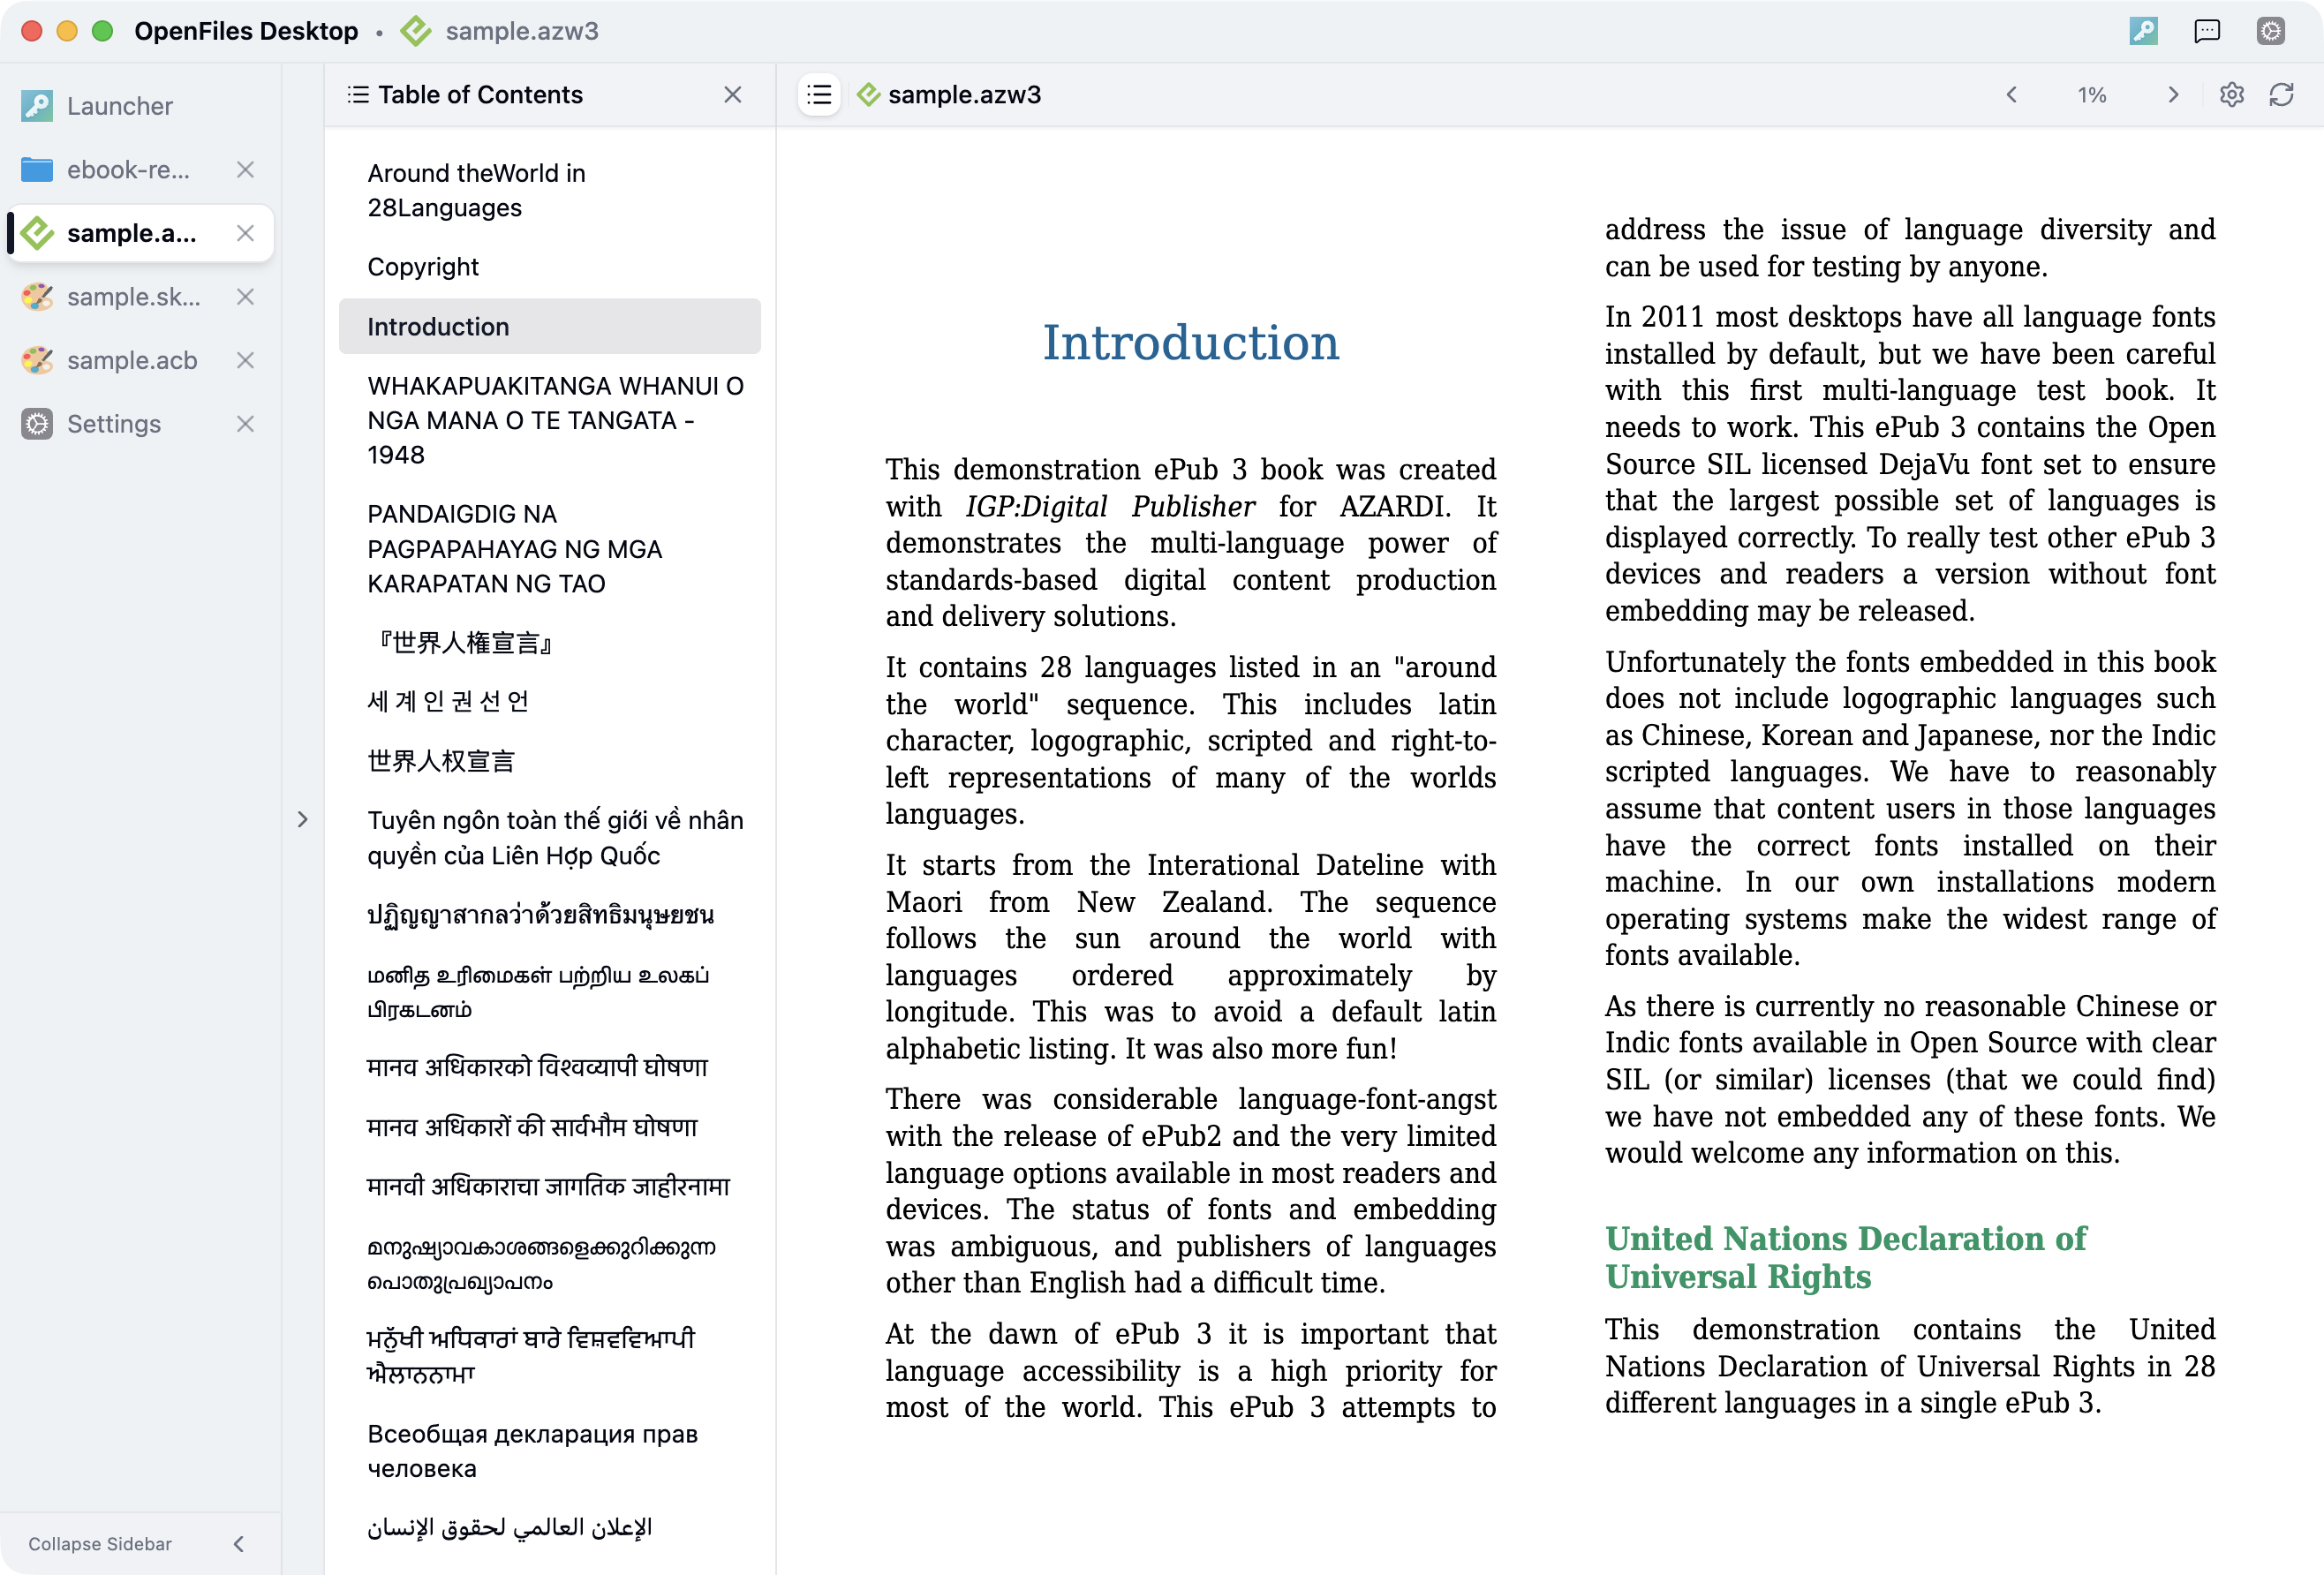Image resolution: width=2324 pixels, height=1575 pixels.
Task: Click the green file icon beside reader title
Action: (868, 95)
